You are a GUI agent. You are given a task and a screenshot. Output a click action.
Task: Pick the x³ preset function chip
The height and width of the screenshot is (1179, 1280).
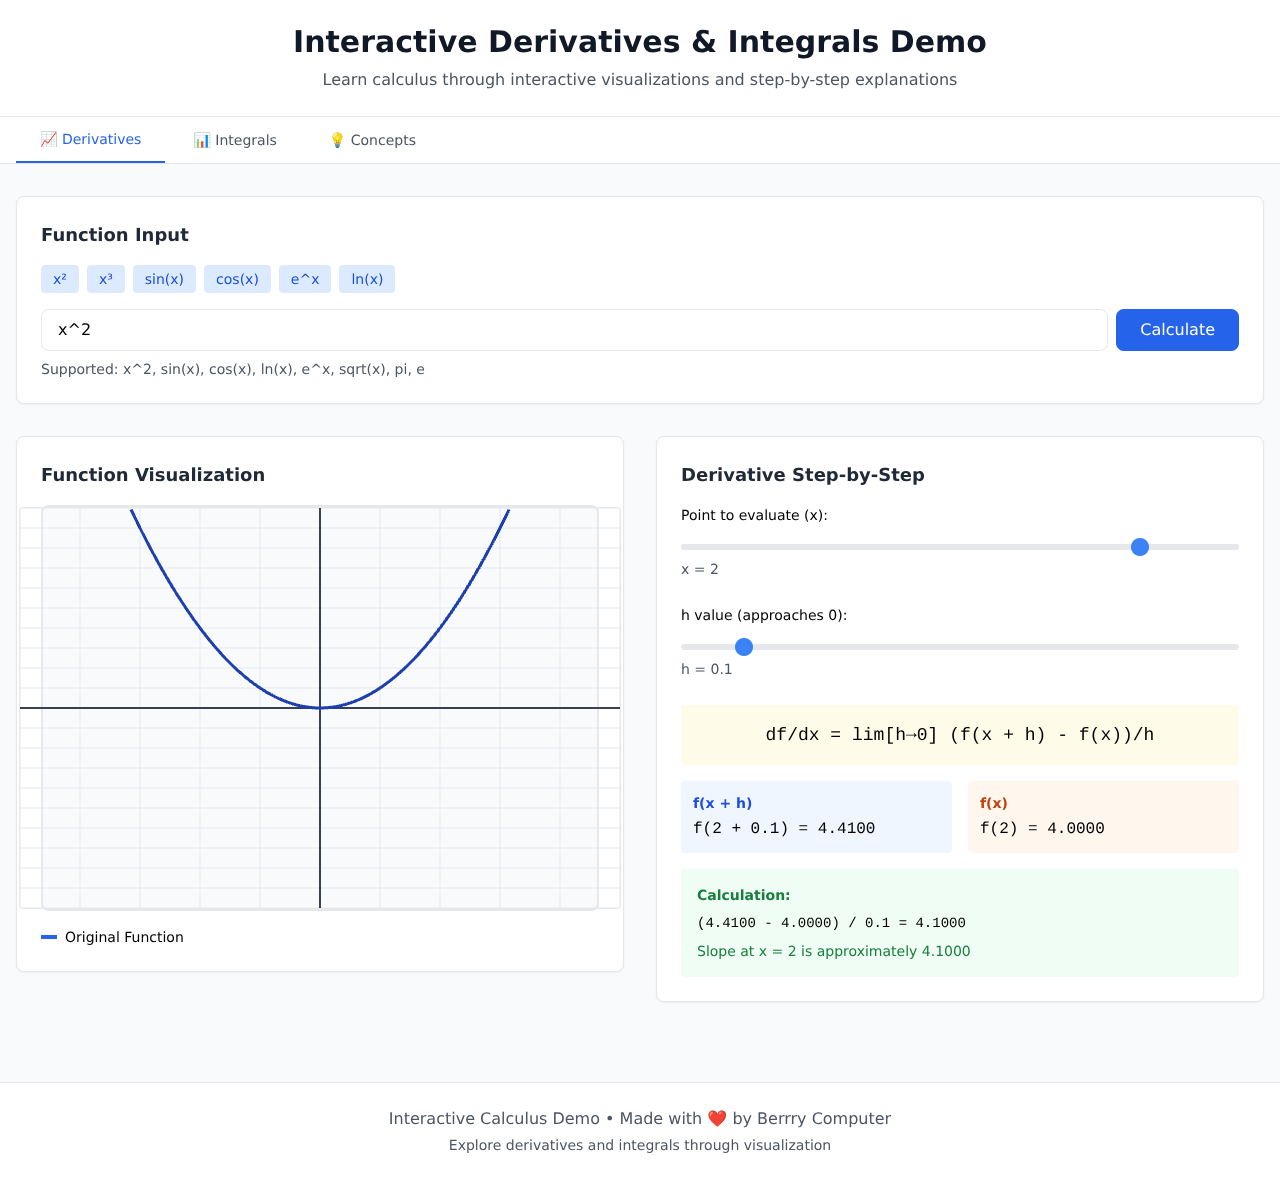tap(106, 279)
